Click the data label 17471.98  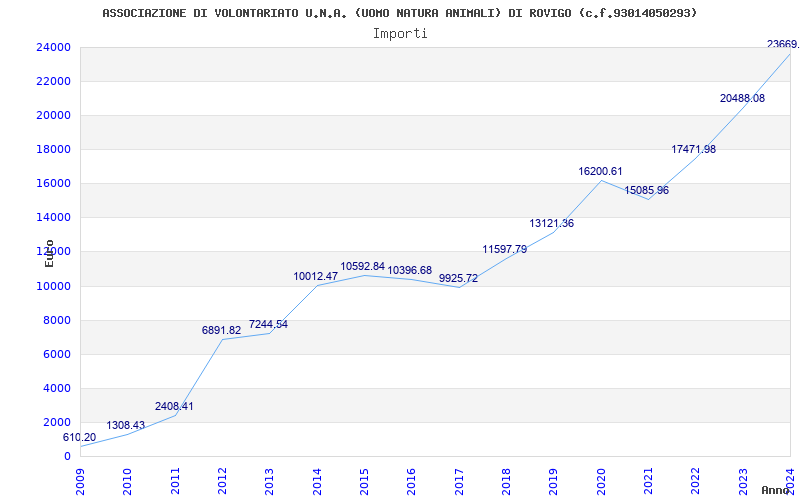tap(693, 149)
